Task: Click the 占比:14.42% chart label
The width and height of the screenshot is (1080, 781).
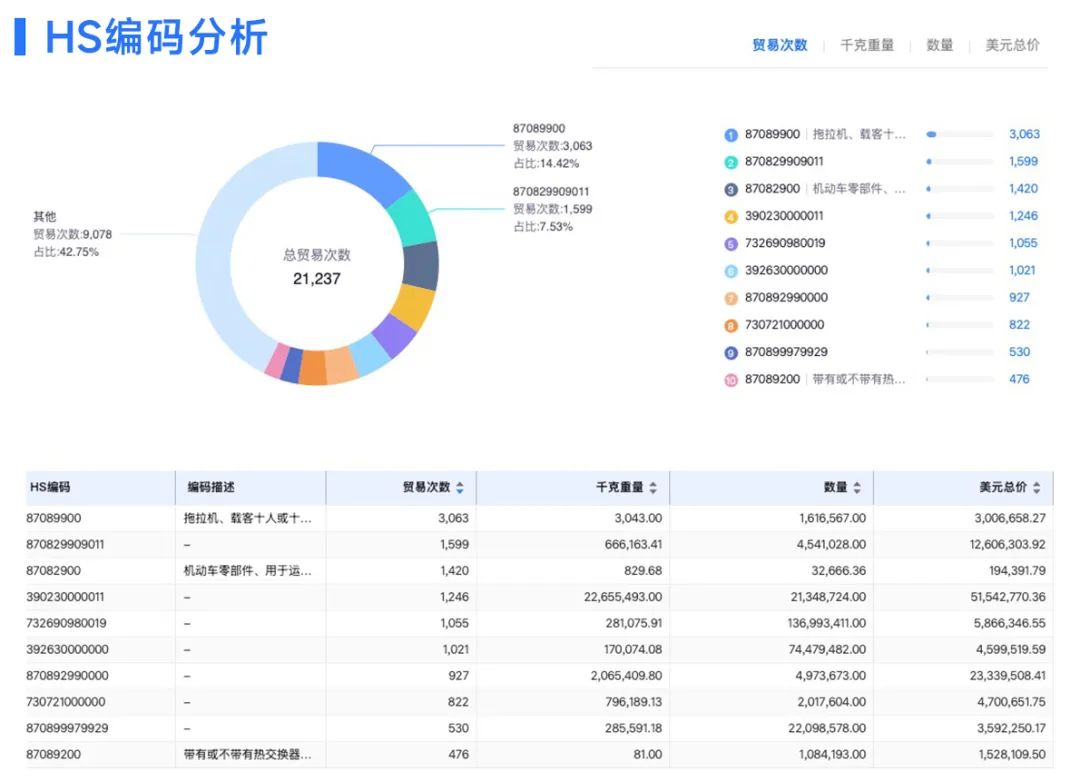Action: [546, 164]
